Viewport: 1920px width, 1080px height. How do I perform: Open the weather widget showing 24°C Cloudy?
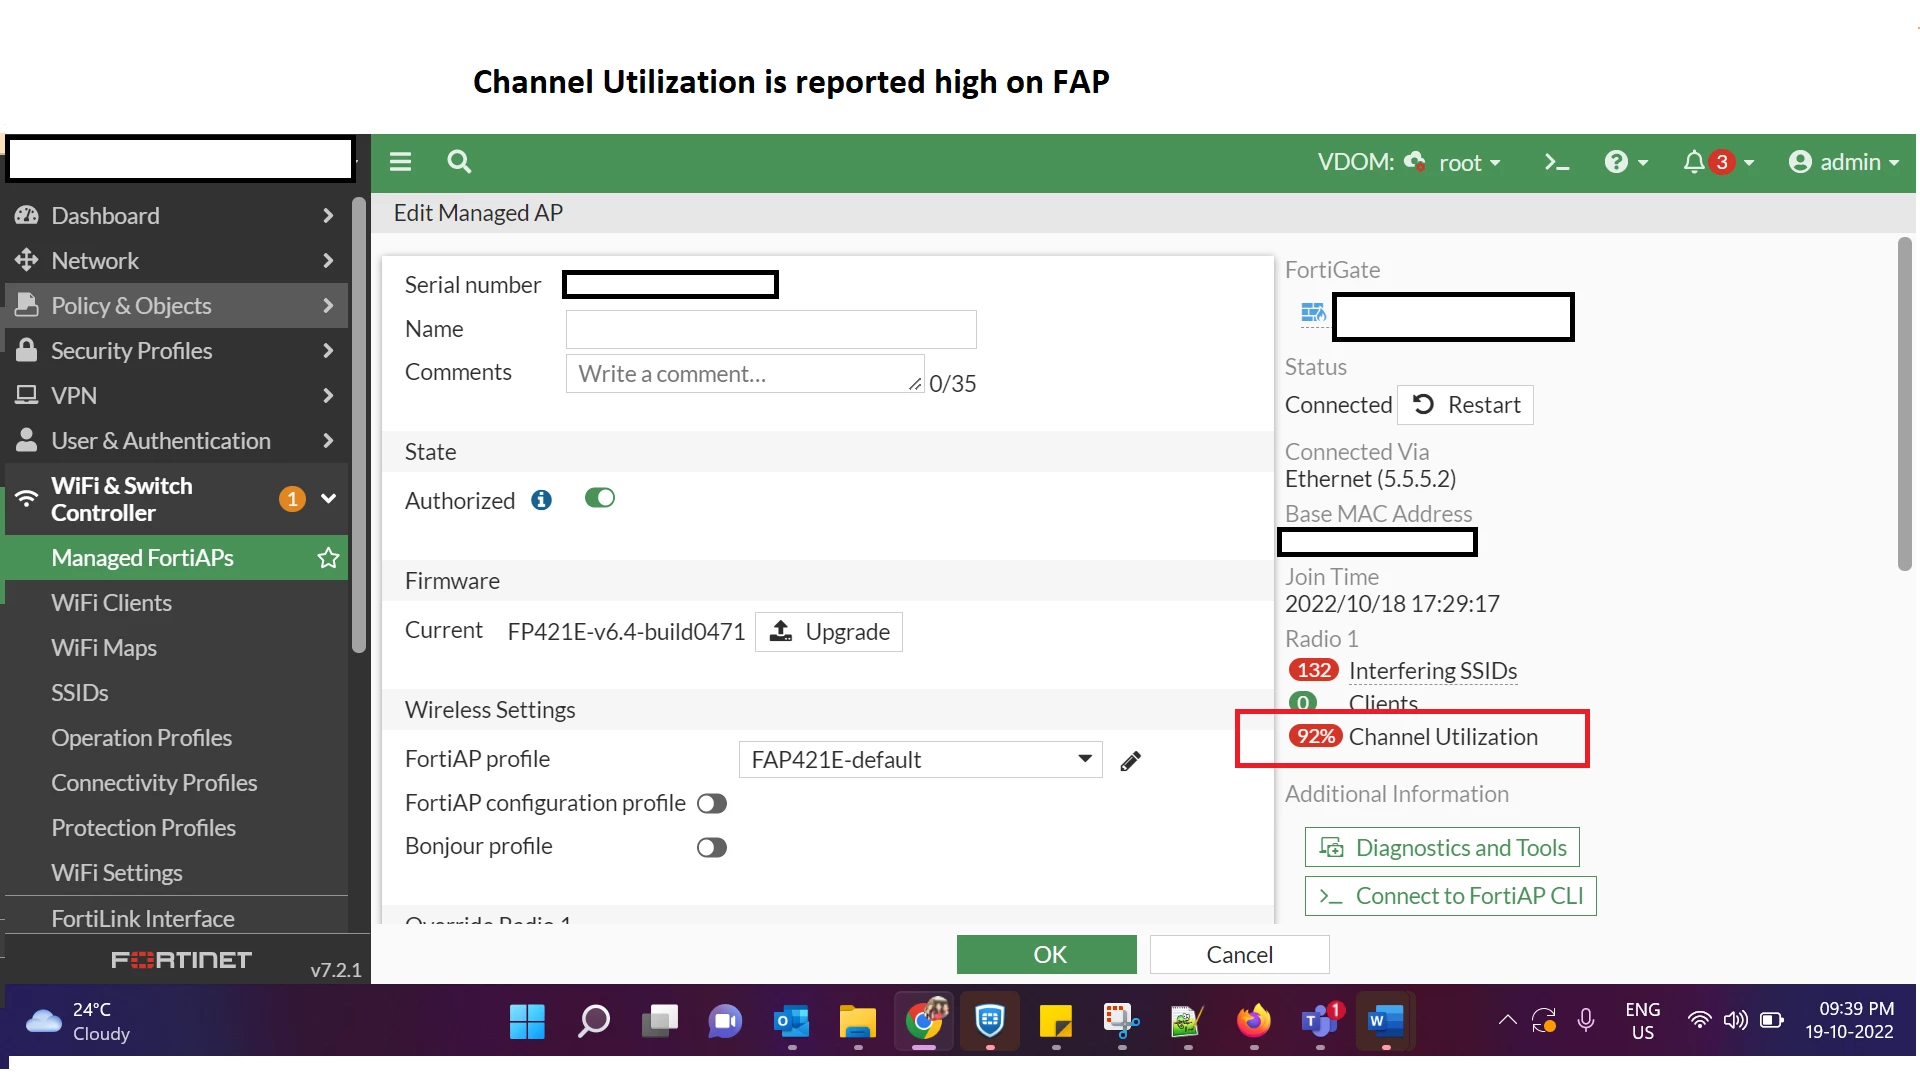coord(78,1021)
